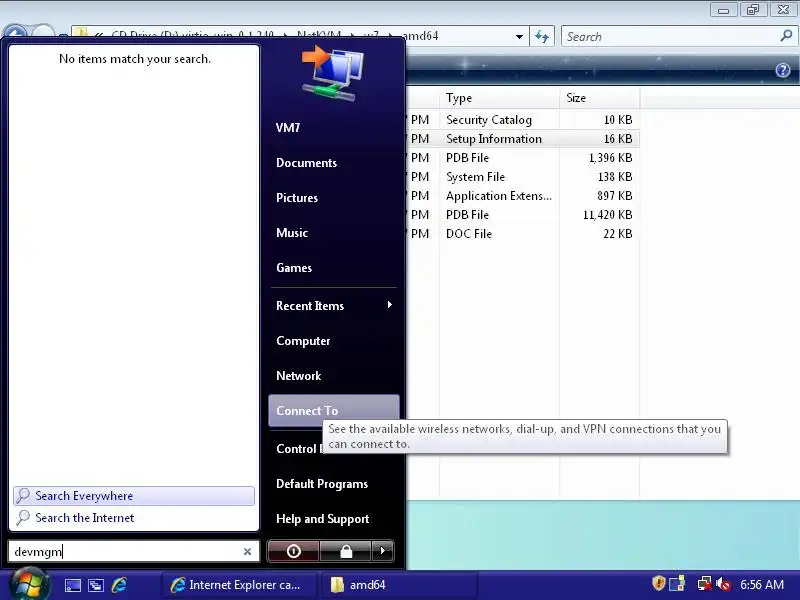The image size is (800, 600).
Task: Select the Application Extens... file row
Action: click(x=522, y=196)
